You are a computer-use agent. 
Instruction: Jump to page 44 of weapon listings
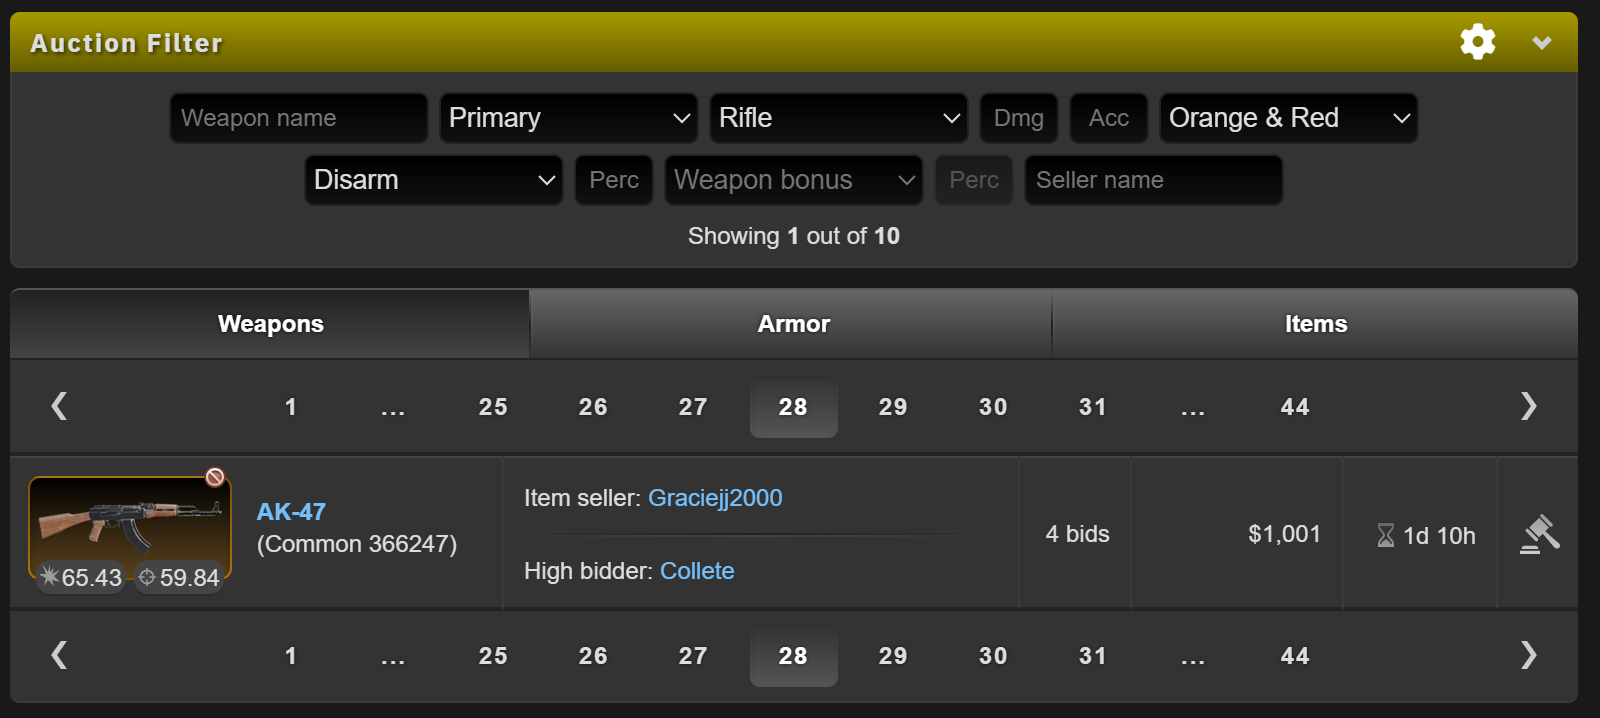pos(1294,406)
